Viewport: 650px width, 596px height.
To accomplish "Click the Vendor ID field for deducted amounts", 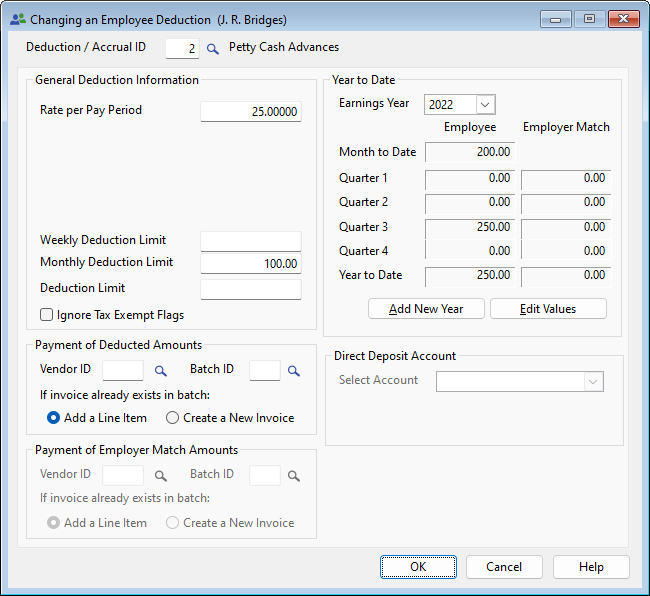I will tap(123, 371).
